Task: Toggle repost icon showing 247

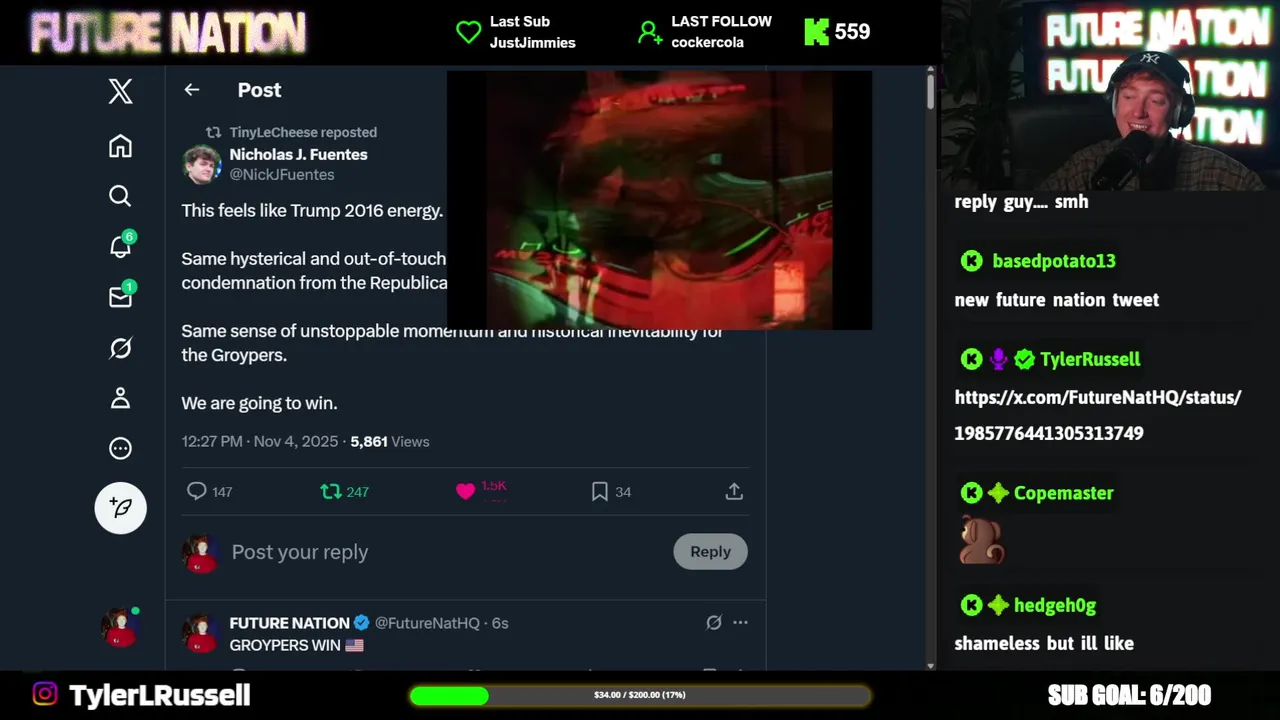Action: tap(331, 491)
